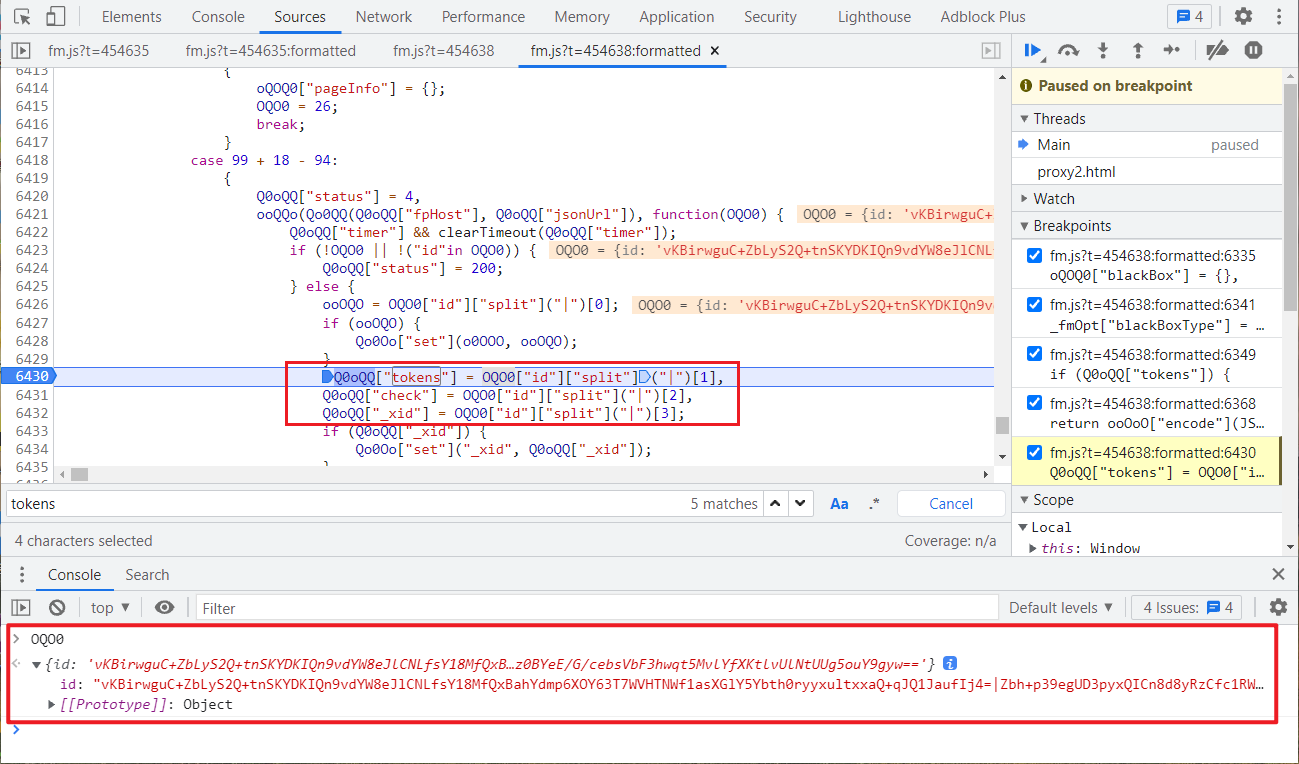Open the Performance panel tab
The image size is (1299, 764).
(x=483, y=17)
